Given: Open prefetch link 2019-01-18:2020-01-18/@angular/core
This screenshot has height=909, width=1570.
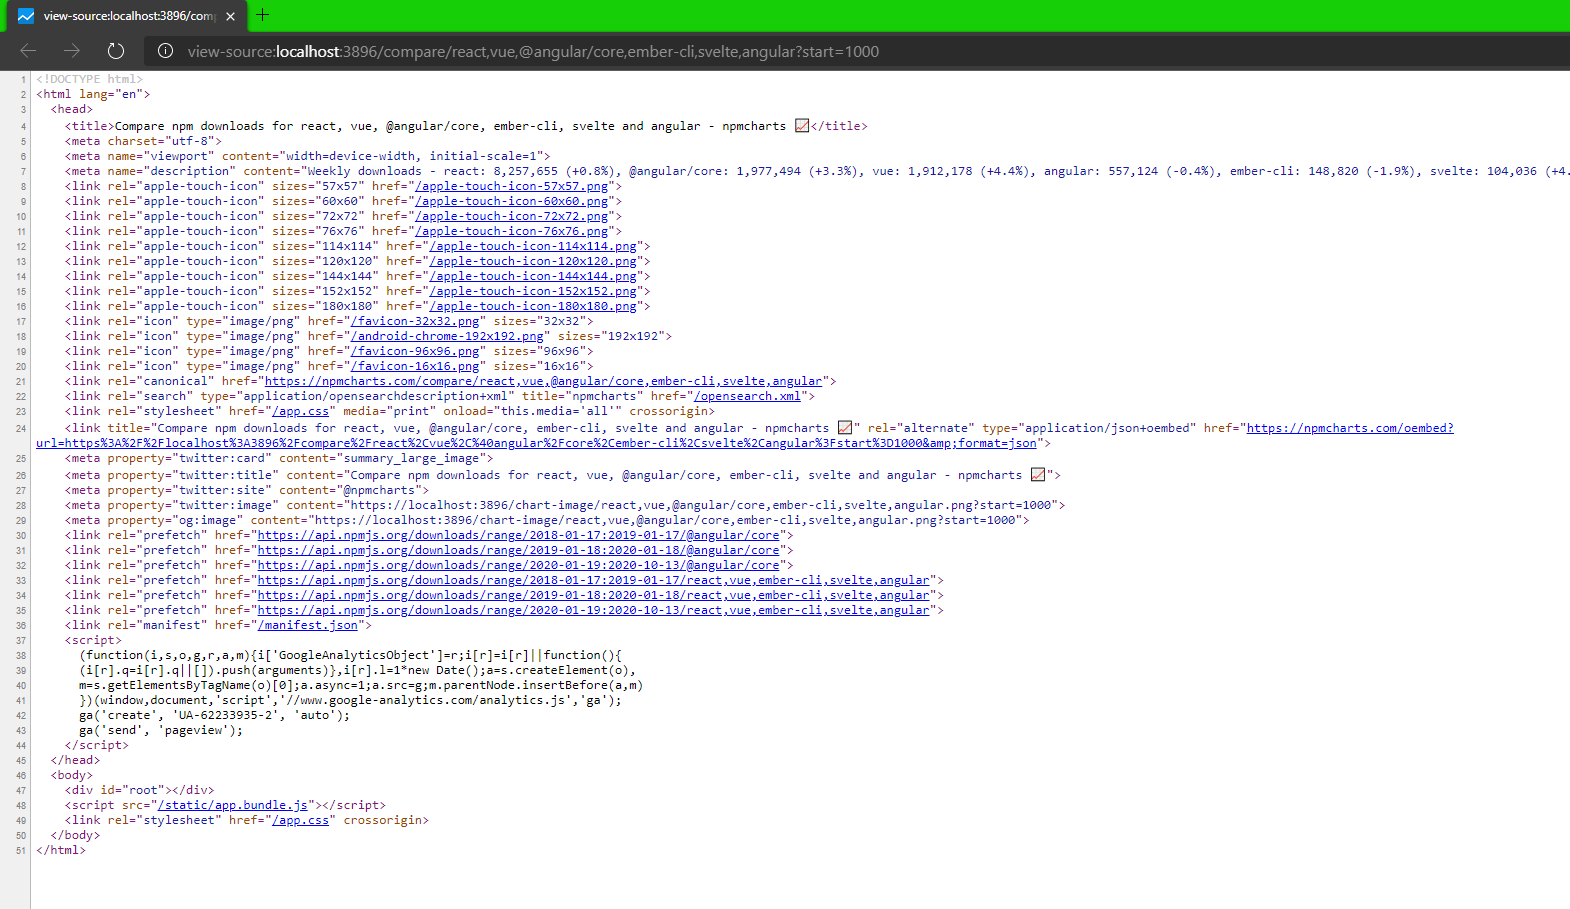Looking at the screenshot, I should pos(518,550).
